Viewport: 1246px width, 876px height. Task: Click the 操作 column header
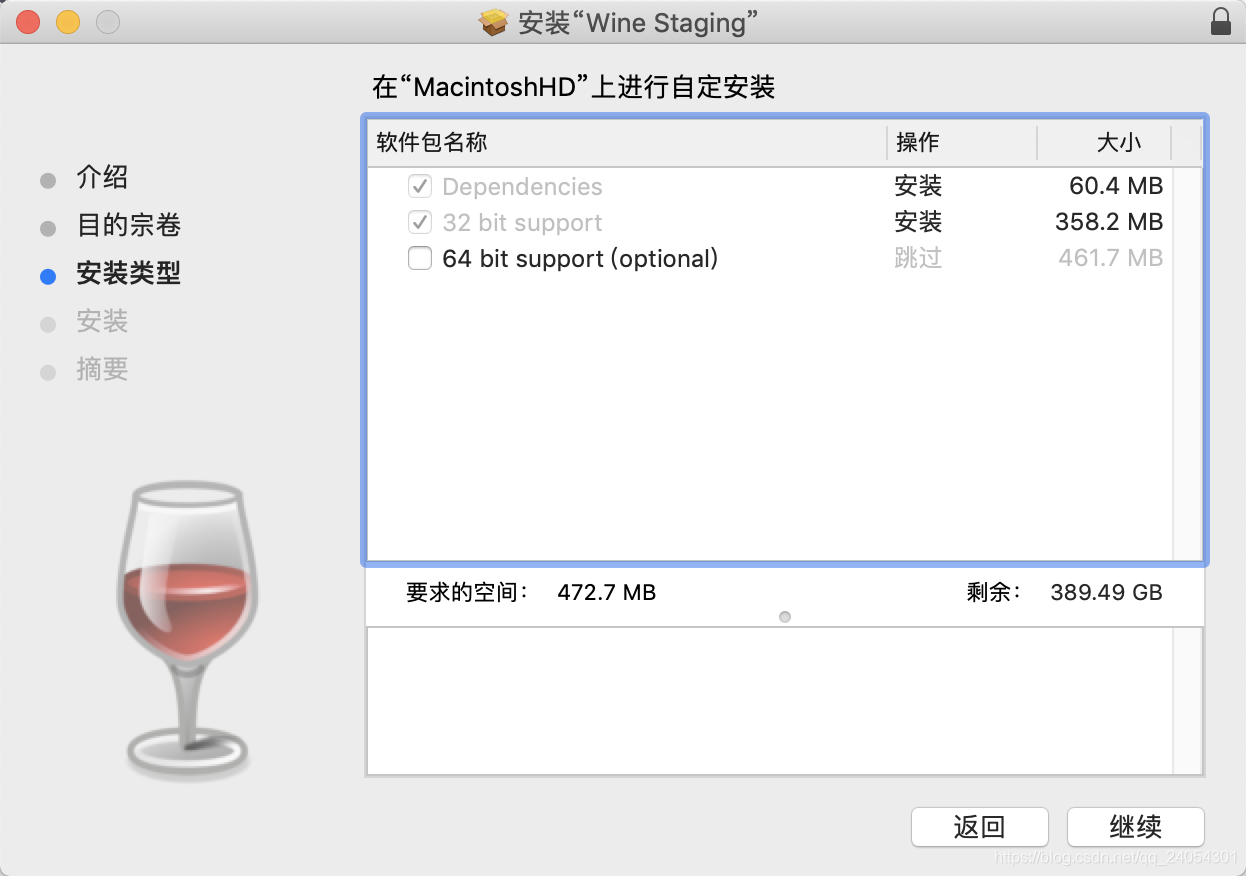962,143
